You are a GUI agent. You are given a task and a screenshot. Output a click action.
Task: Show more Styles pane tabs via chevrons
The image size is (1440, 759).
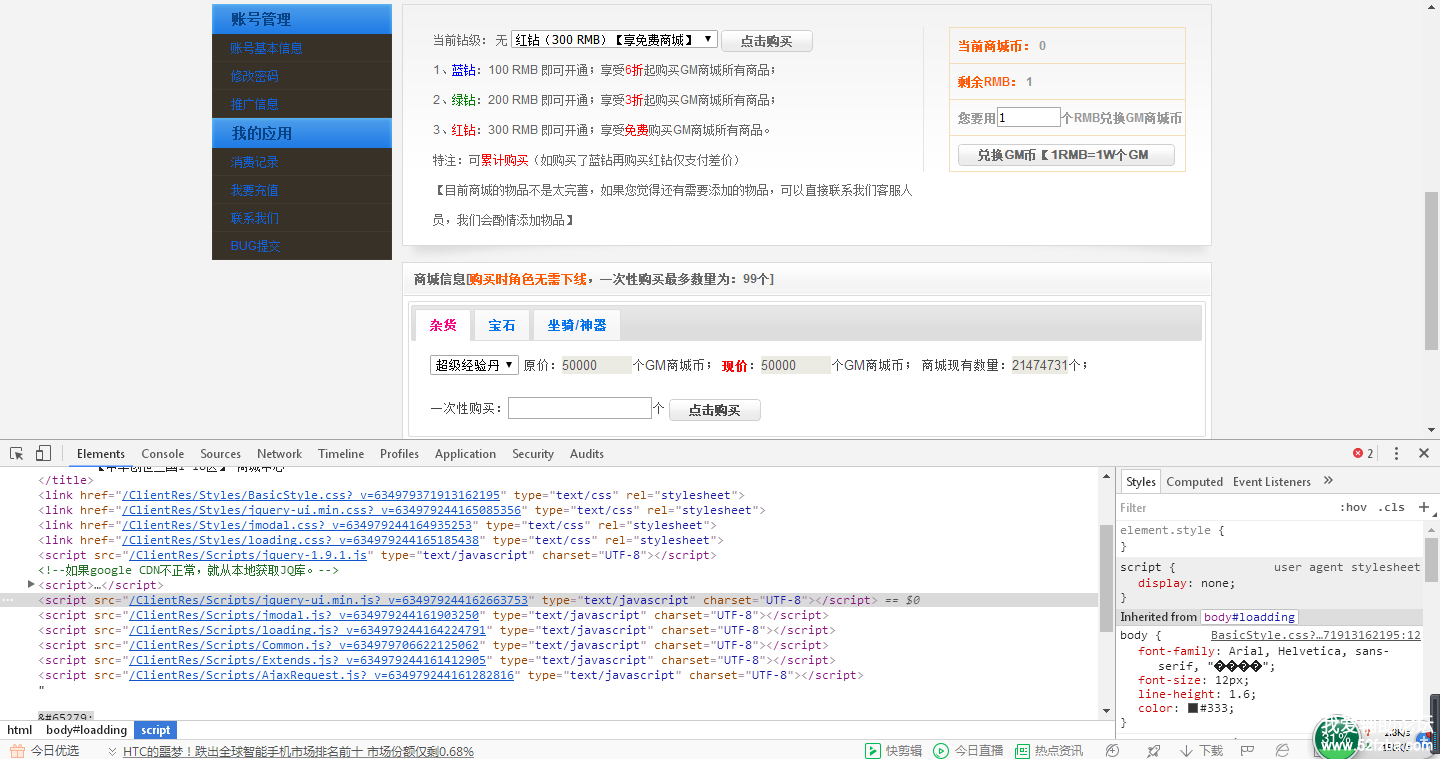[x=1328, y=481]
